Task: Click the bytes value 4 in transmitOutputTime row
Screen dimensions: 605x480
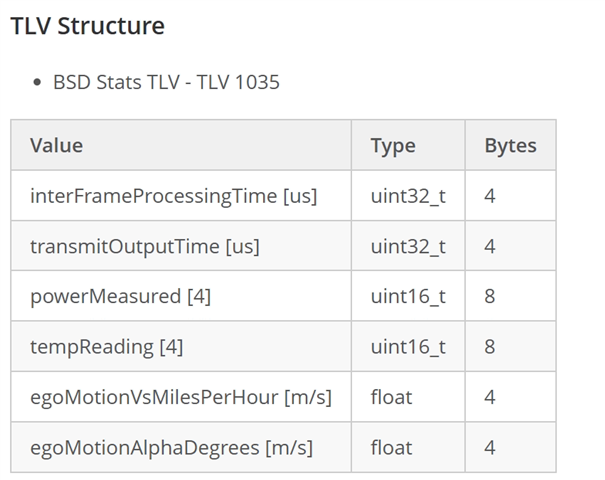Action: (x=490, y=246)
